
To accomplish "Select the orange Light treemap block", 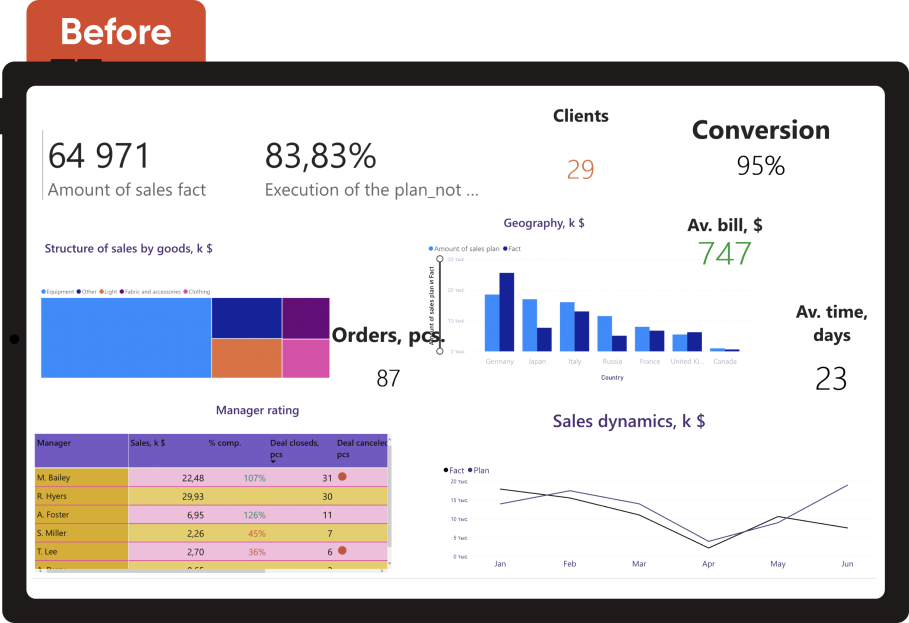I will pos(247,359).
